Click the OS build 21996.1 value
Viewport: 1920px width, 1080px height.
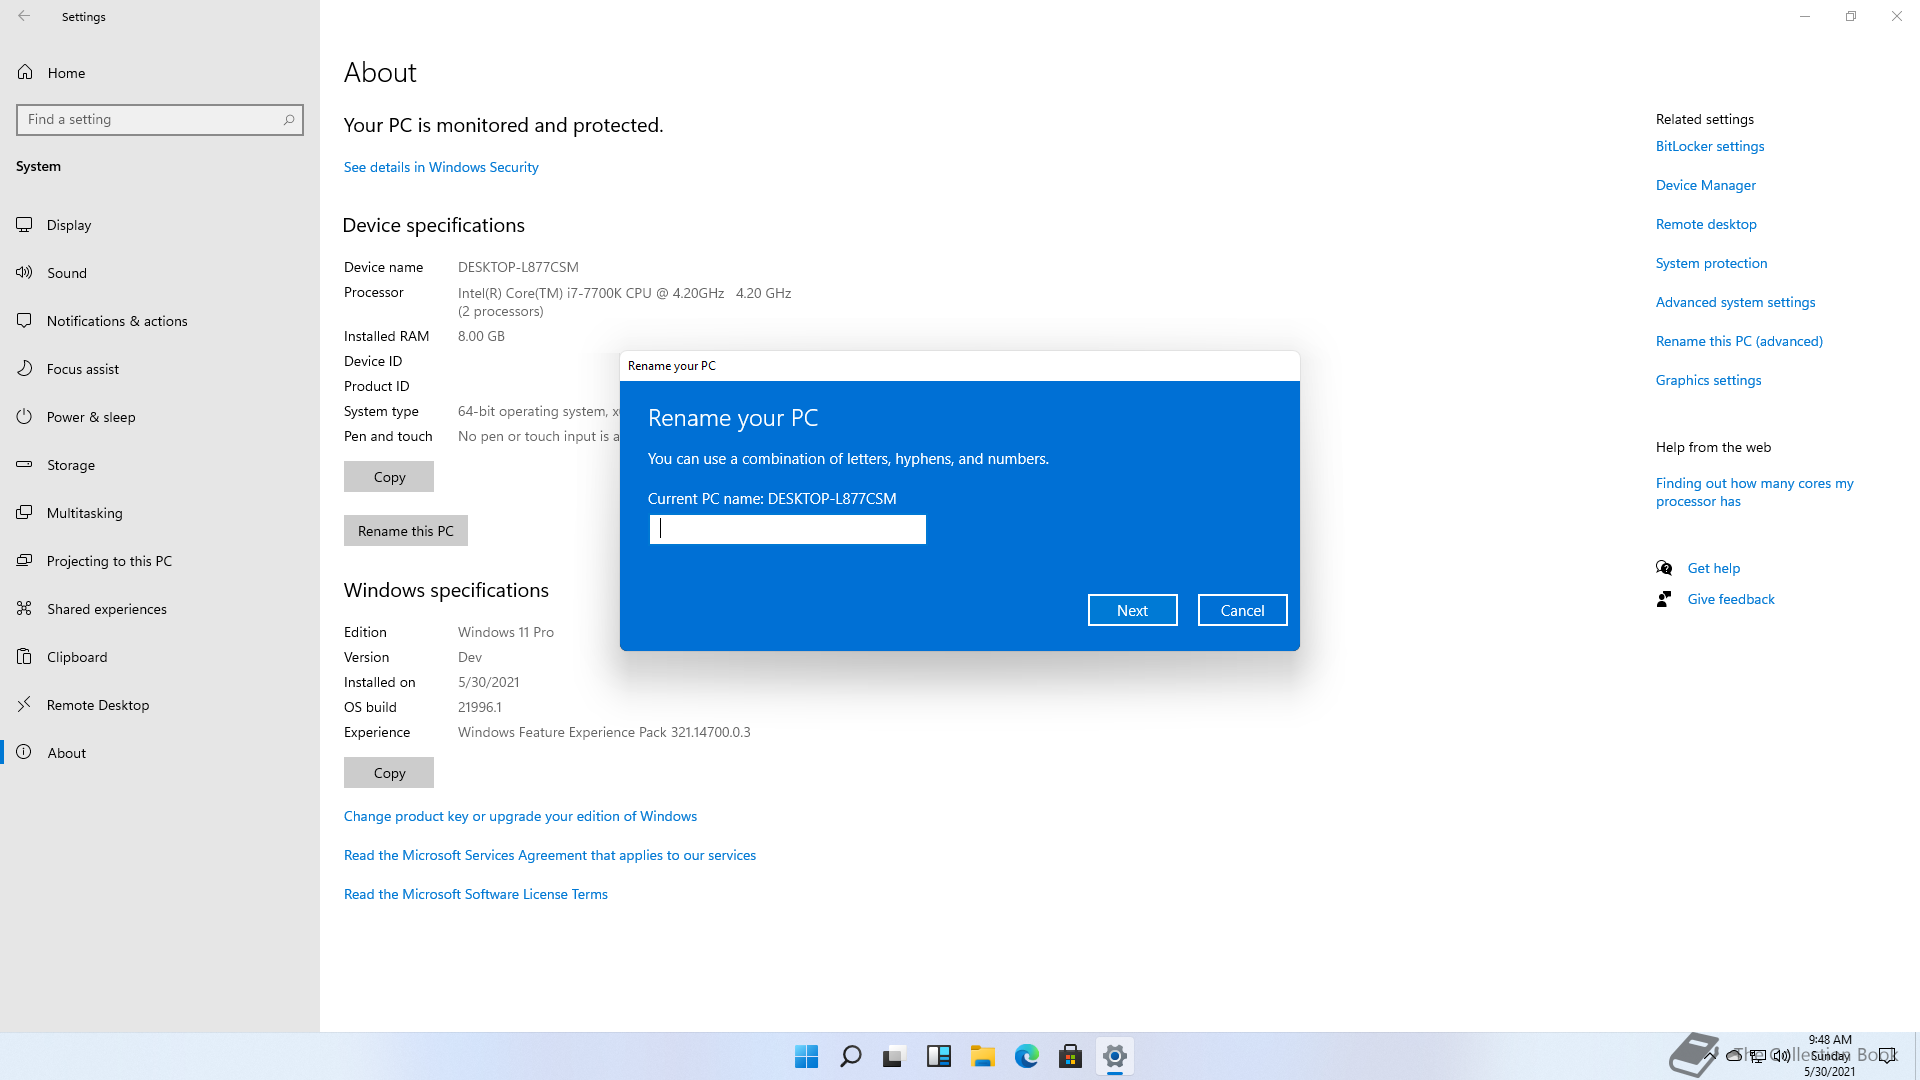(x=480, y=707)
